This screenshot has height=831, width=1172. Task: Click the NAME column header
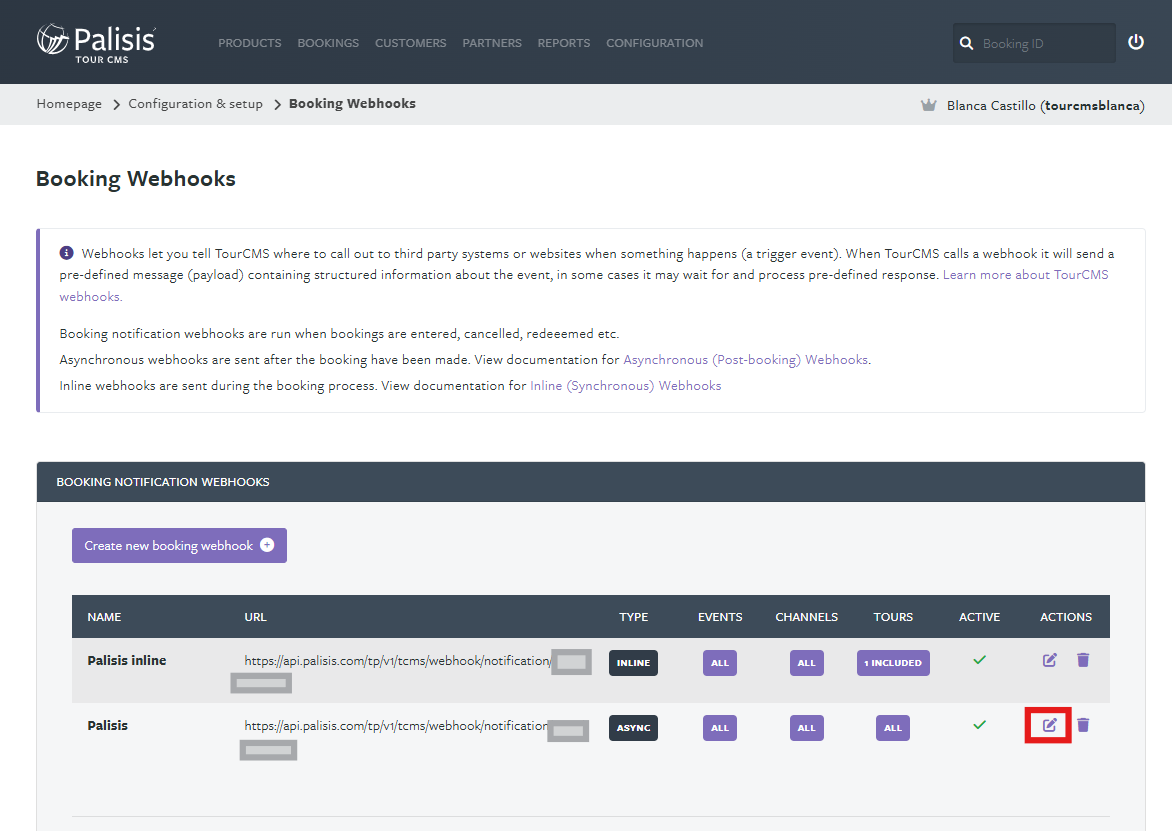point(104,617)
